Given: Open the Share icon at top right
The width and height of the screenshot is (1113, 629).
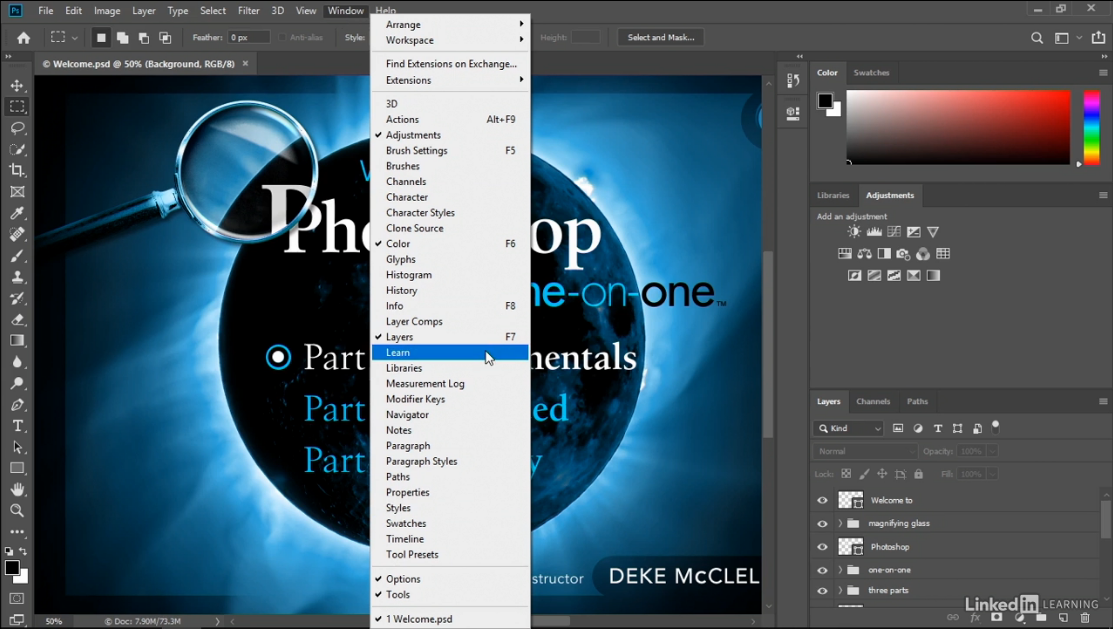Looking at the screenshot, I should (1098, 38).
